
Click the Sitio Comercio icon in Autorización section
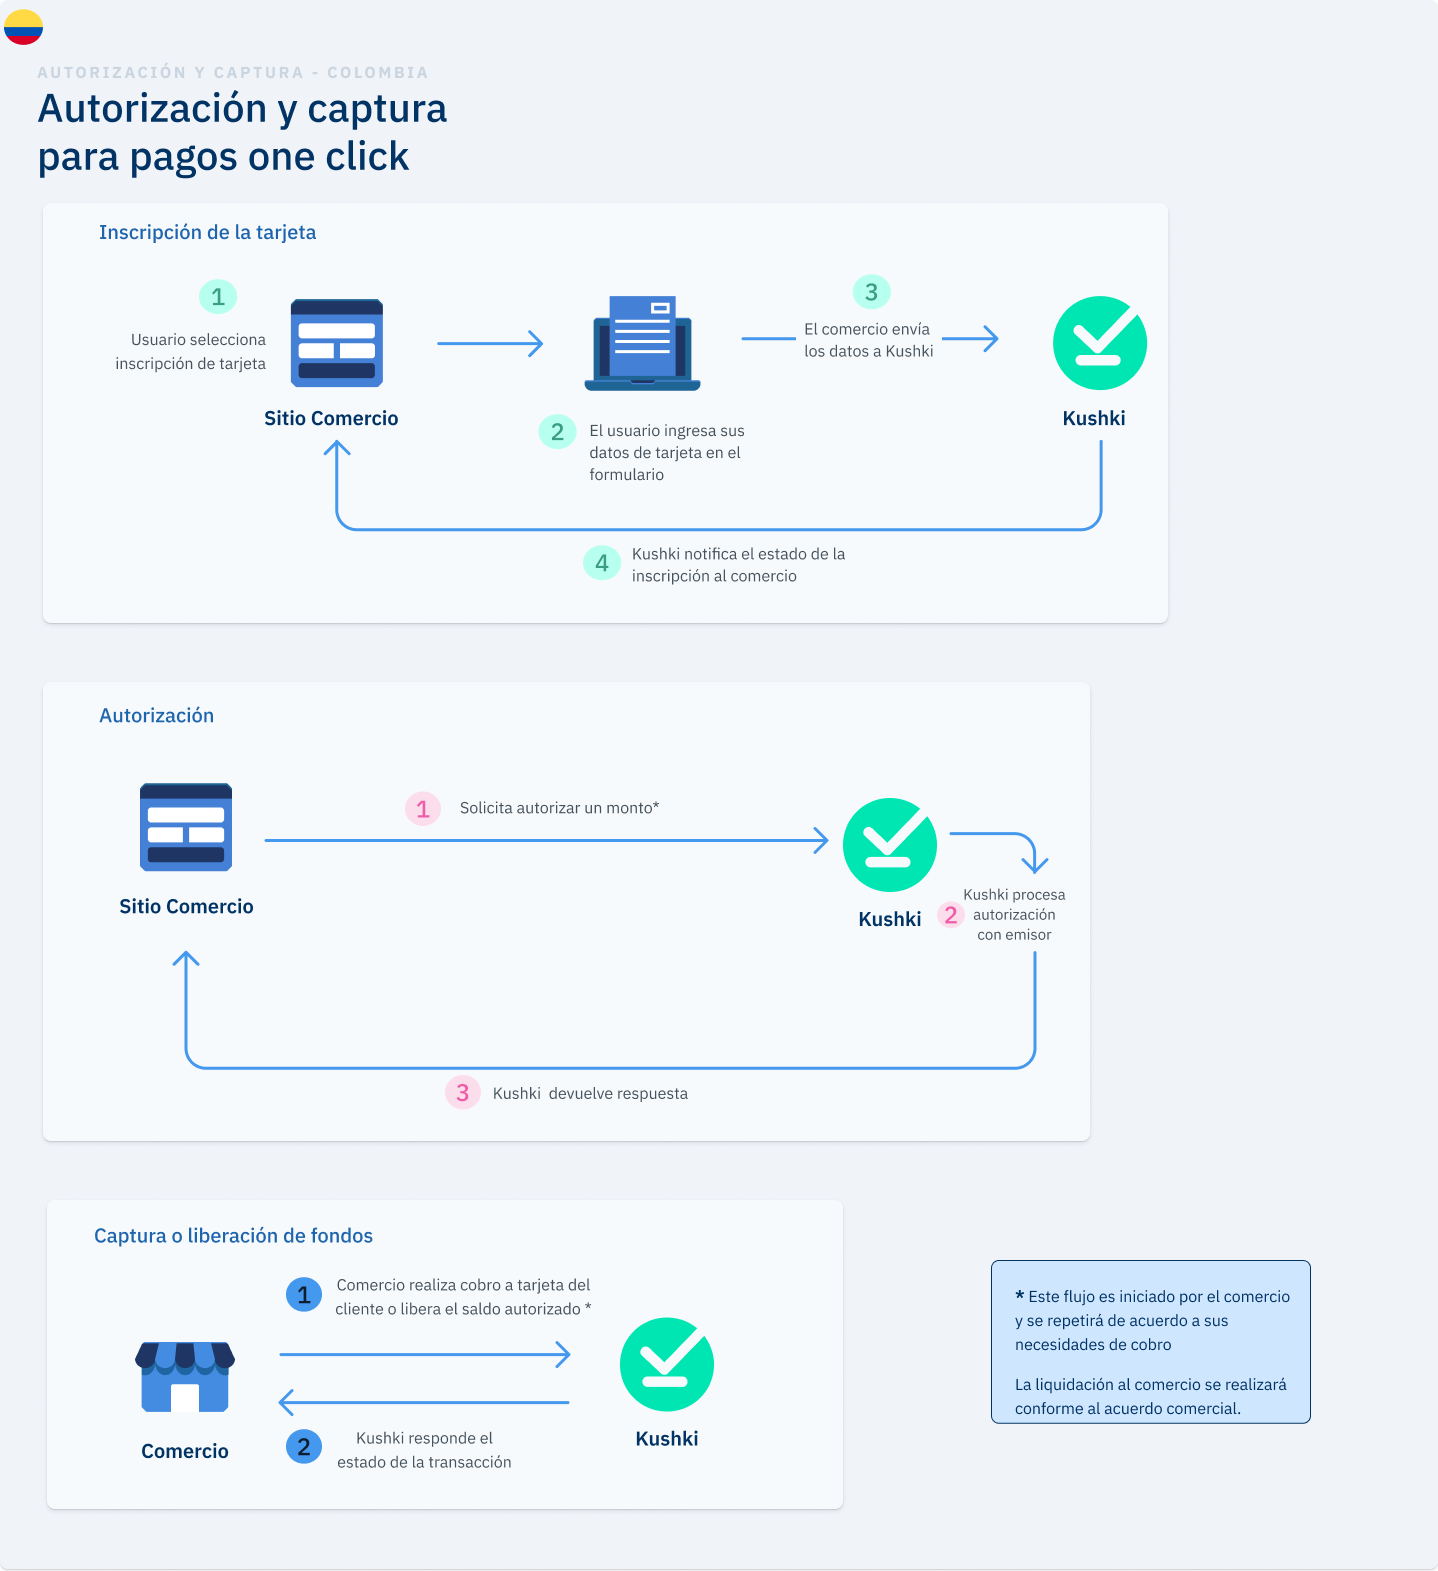coord(186,827)
